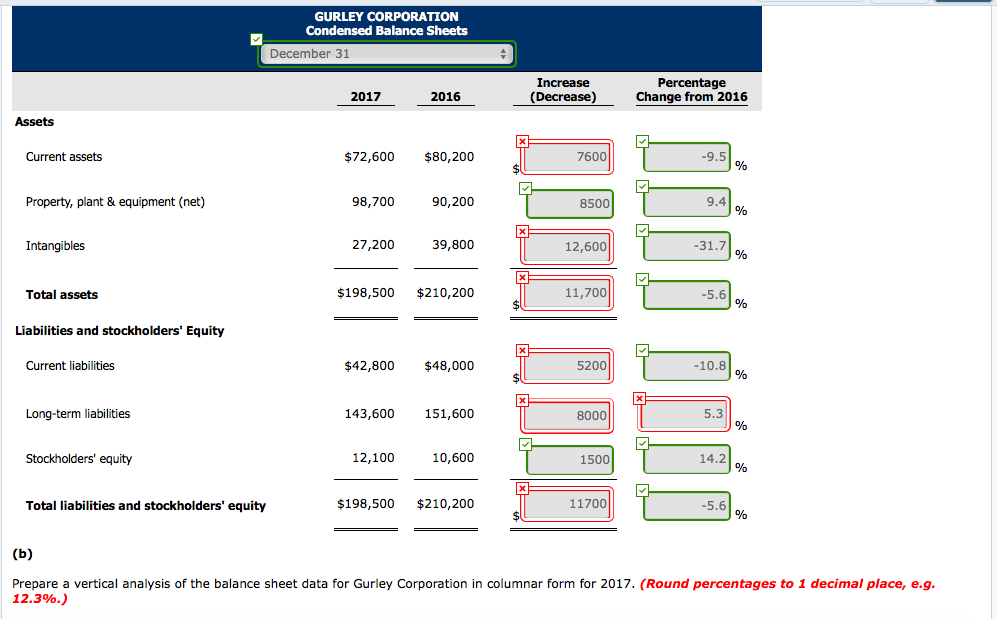Screen dimensions: 997x619
Task: Click the red X above the Total assets 11,700 field
Action: tap(522, 276)
